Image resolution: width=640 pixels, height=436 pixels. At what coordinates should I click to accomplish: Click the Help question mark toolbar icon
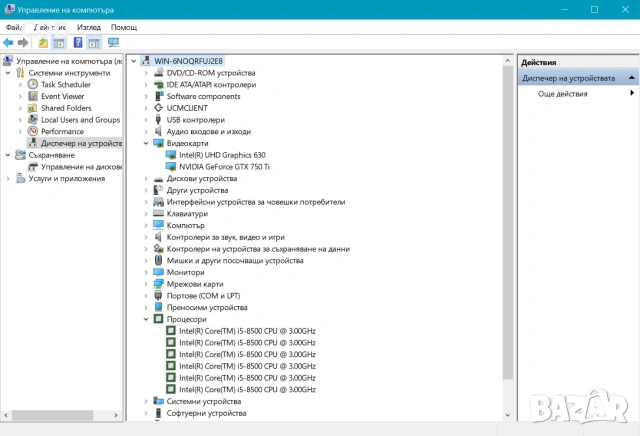(x=78, y=42)
